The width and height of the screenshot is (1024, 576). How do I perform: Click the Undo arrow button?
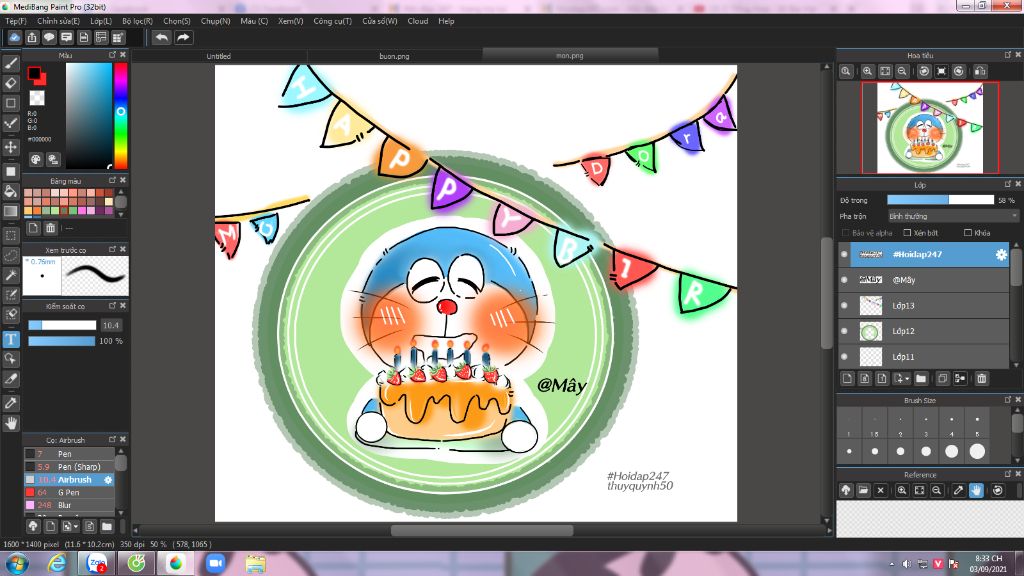[161, 37]
